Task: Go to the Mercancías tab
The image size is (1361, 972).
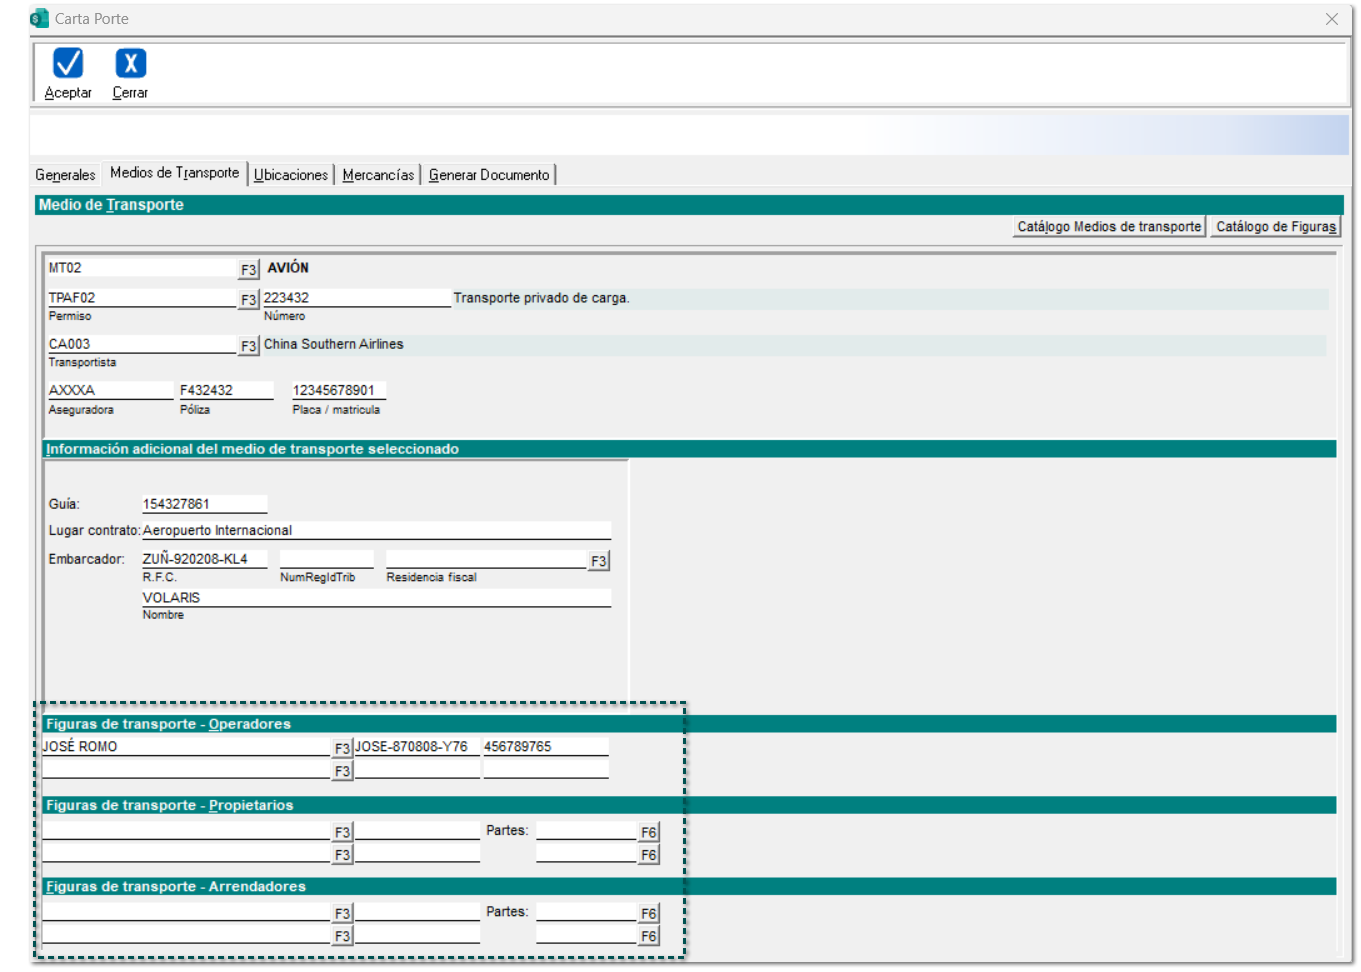Action: click(x=378, y=175)
